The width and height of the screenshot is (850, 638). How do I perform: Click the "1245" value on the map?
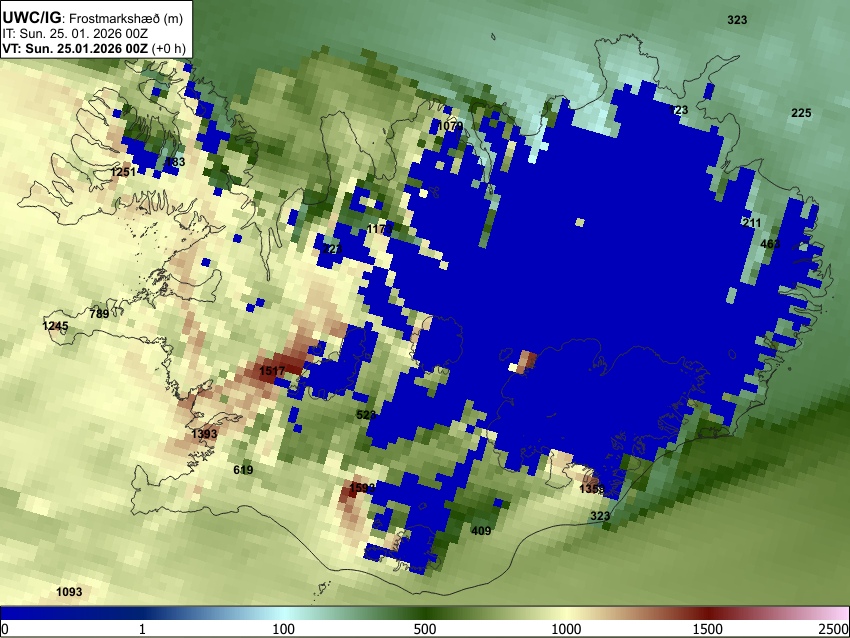click(x=55, y=326)
